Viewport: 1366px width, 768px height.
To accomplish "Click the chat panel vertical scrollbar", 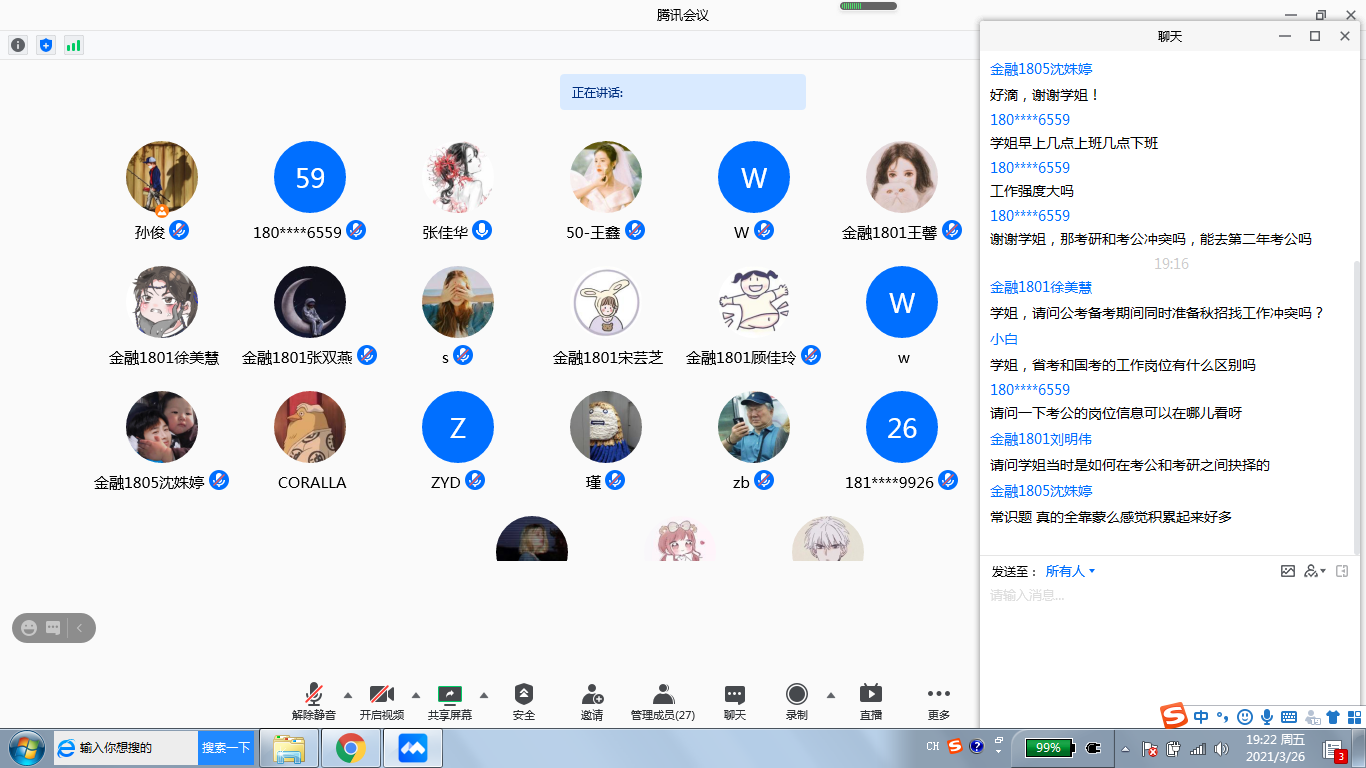I will click(1357, 400).
